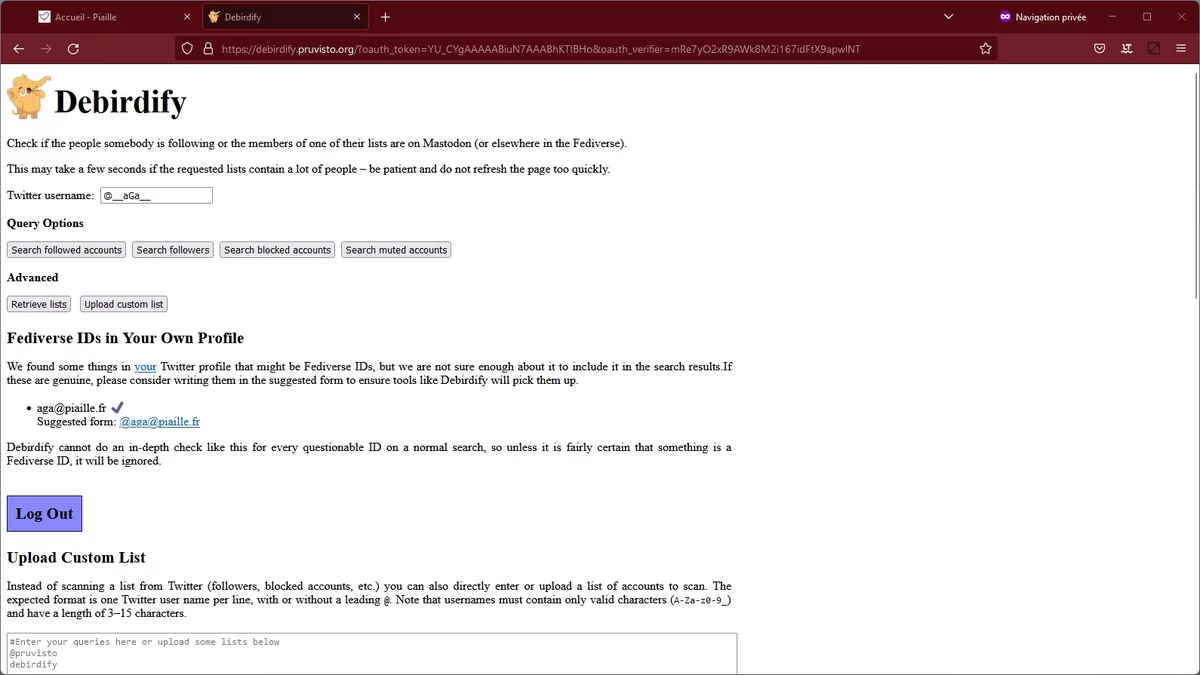Viewport: 1200px width, 675px height.
Task: Open the extension icon beside the menu
Action: 1154,48
